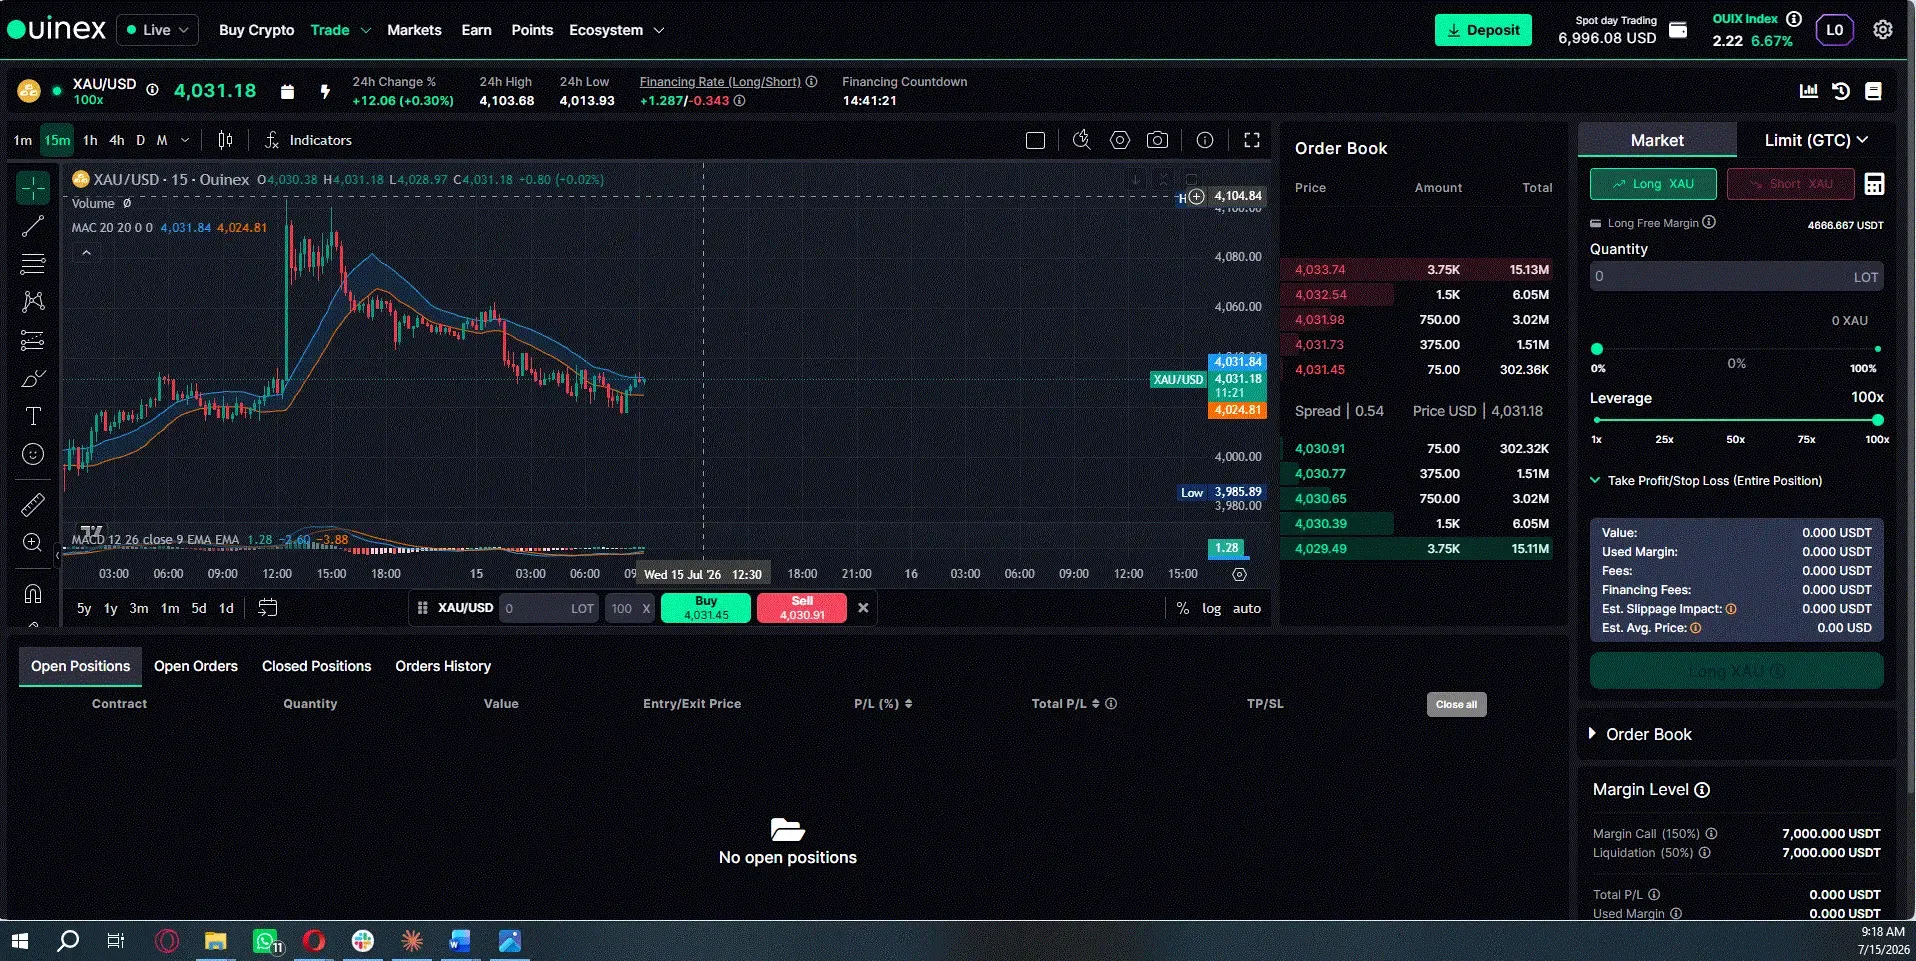Open chart candle style selector
The width and height of the screenshot is (1916, 961).
point(225,140)
